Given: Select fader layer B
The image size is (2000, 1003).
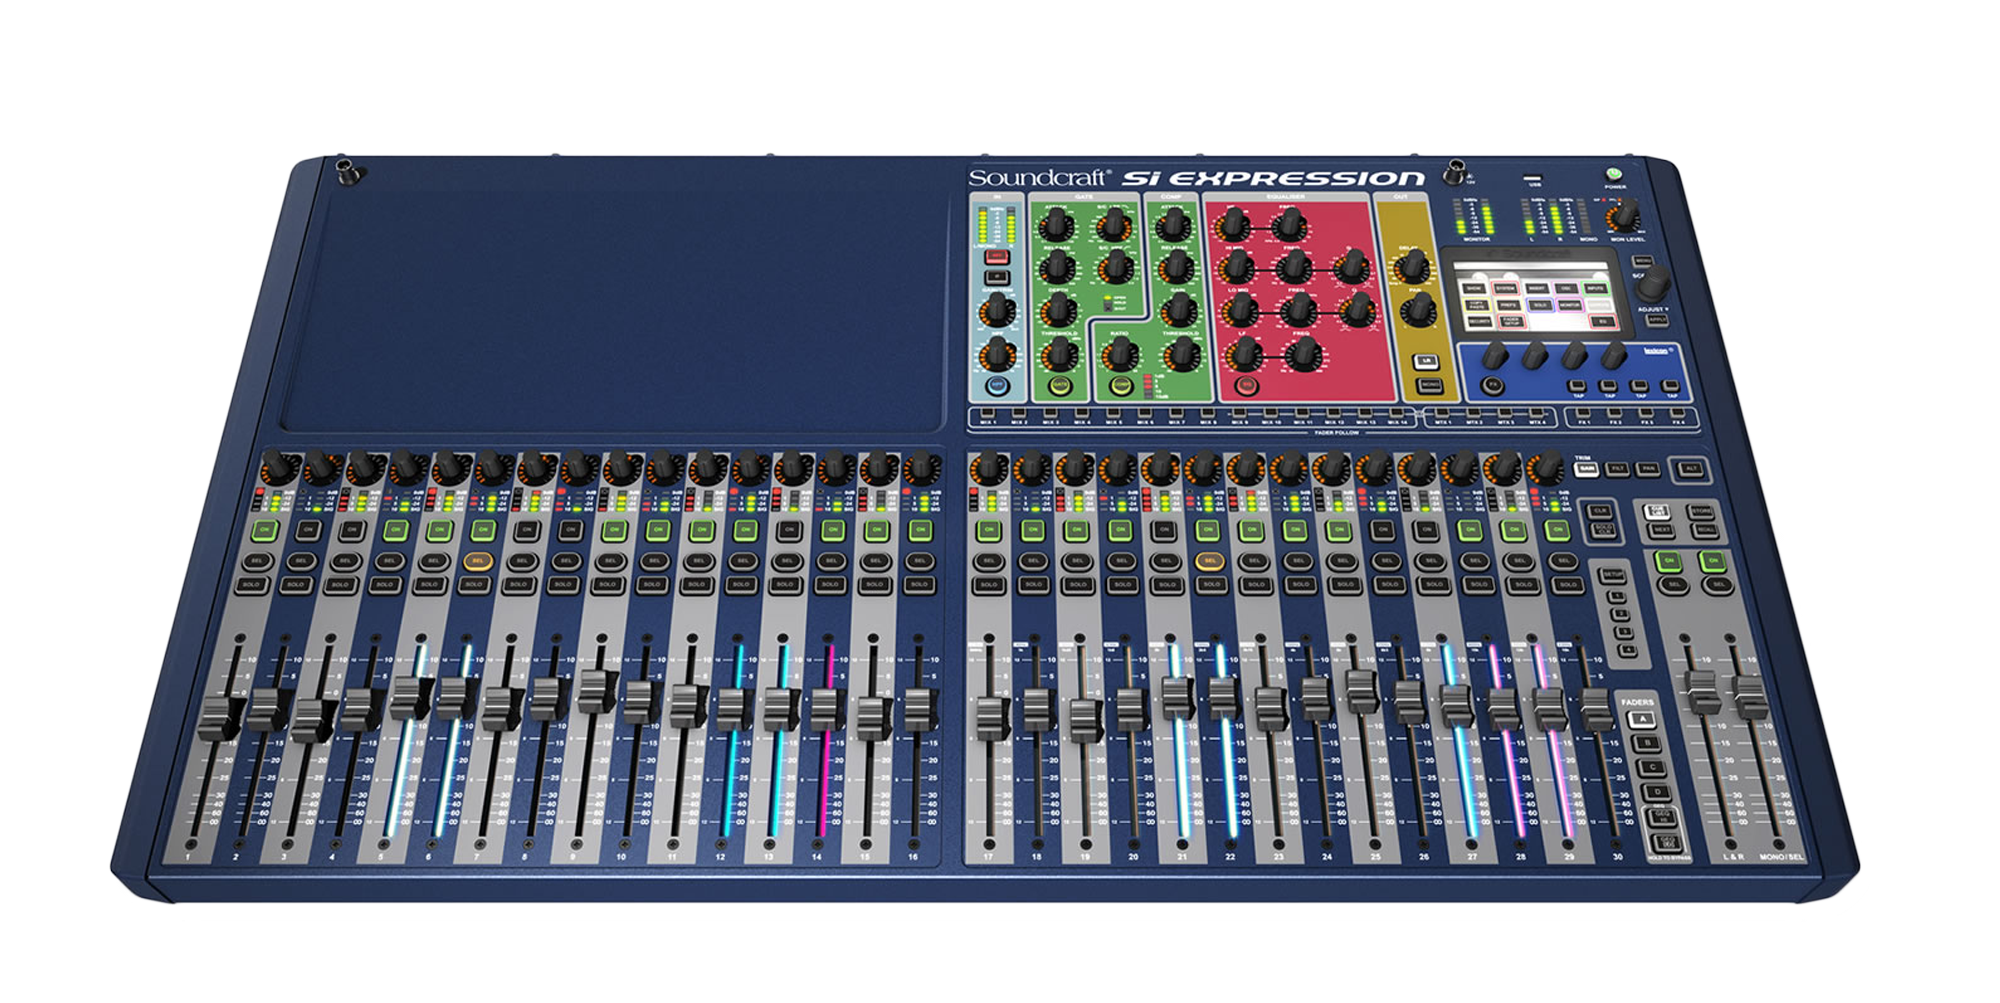Looking at the screenshot, I should (1647, 744).
